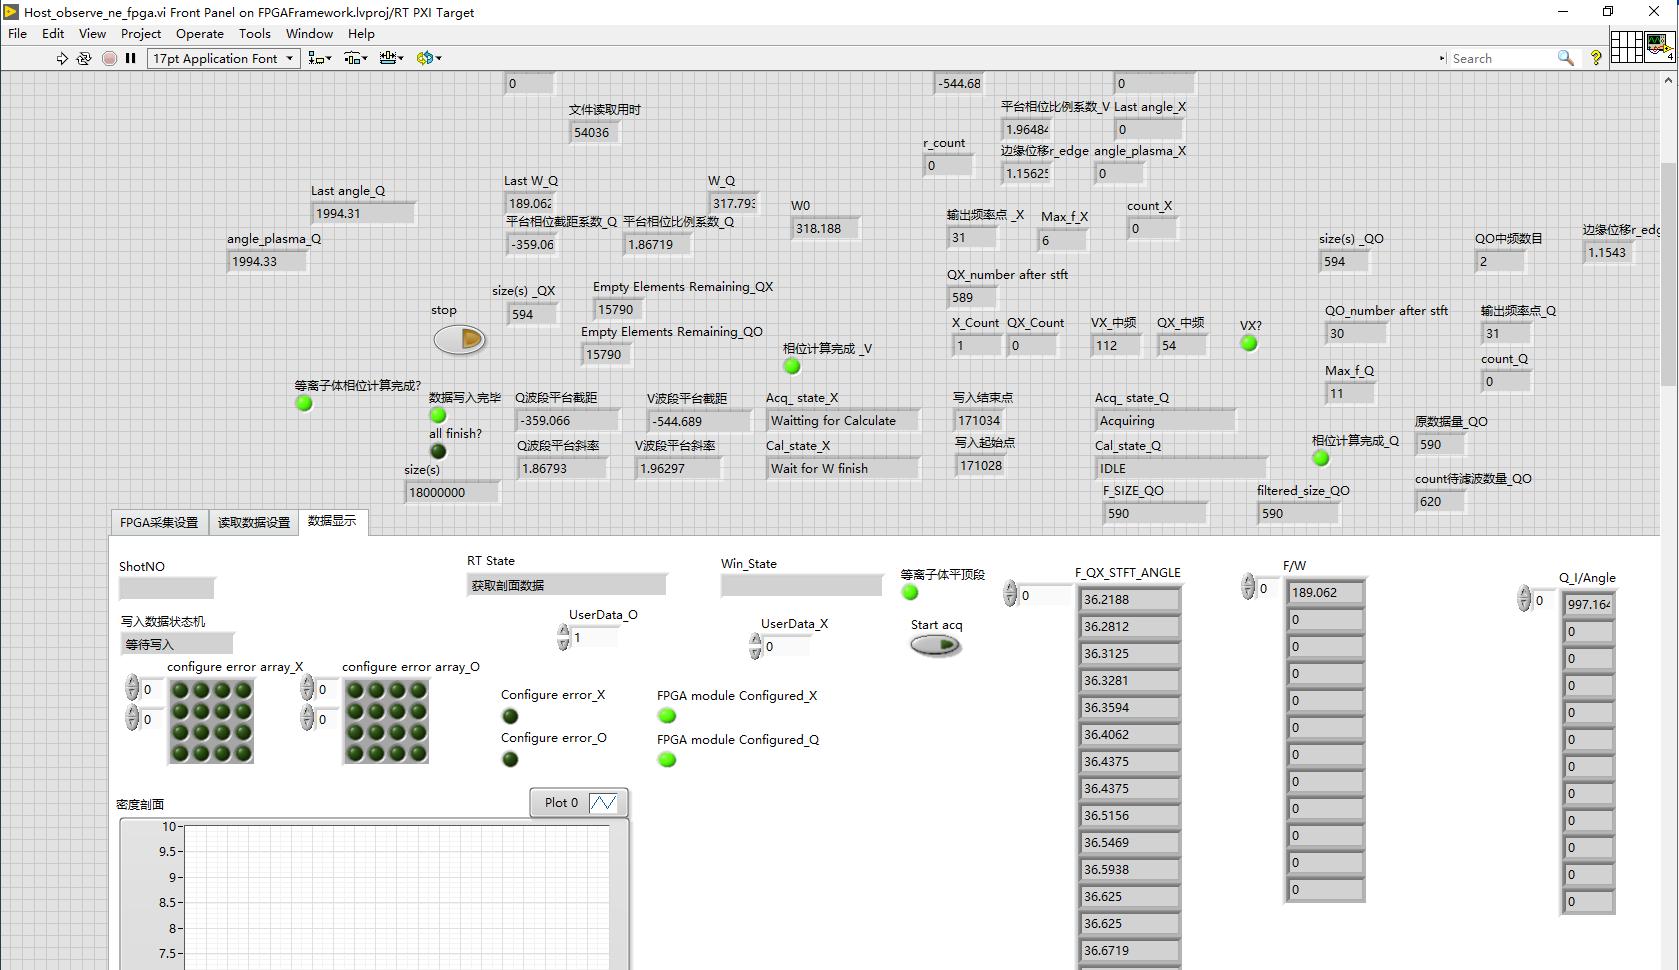Toggle the Start acq switch
Screen dimensions: 1679x970
click(935, 645)
